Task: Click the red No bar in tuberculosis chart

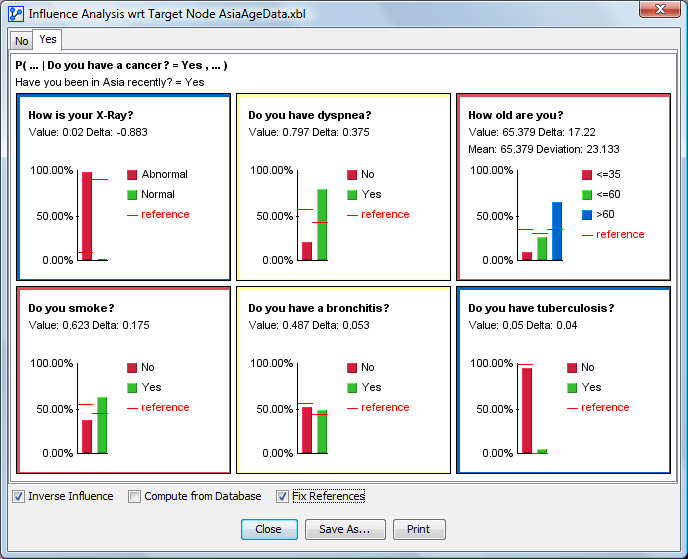Action: tap(526, 411)
